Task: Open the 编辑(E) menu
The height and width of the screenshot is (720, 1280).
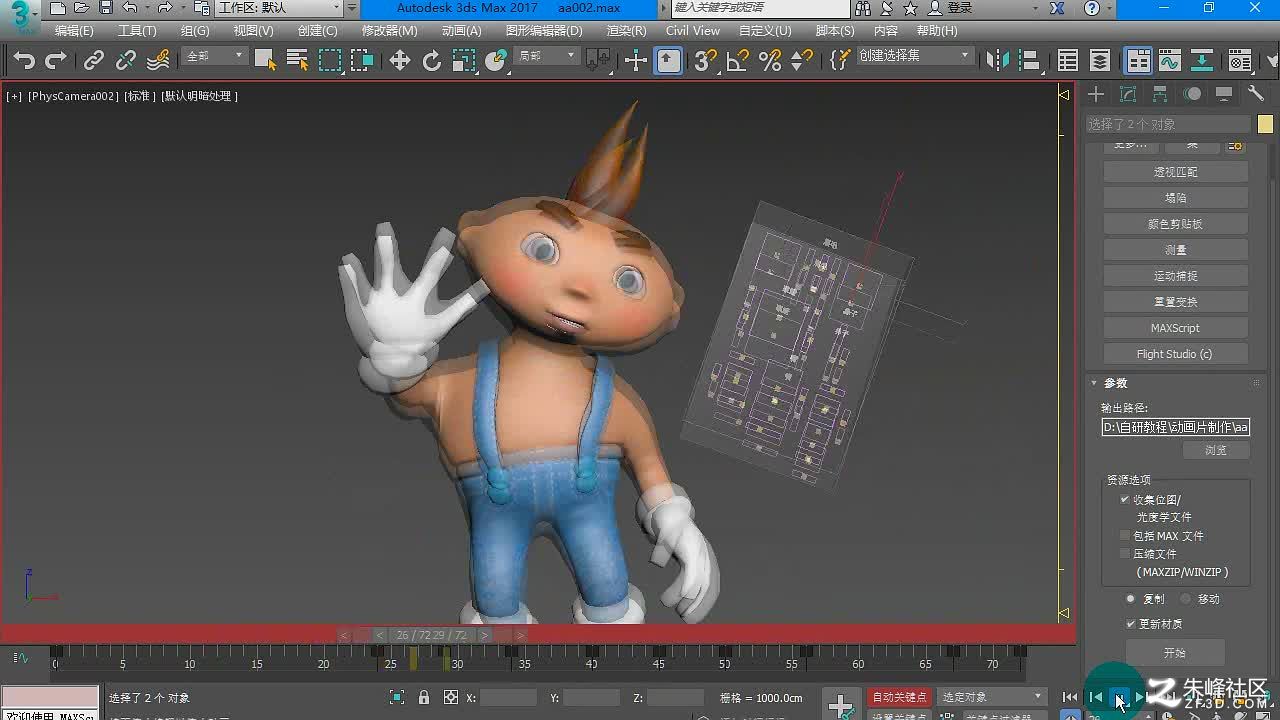Action: (x=74, y=31)
